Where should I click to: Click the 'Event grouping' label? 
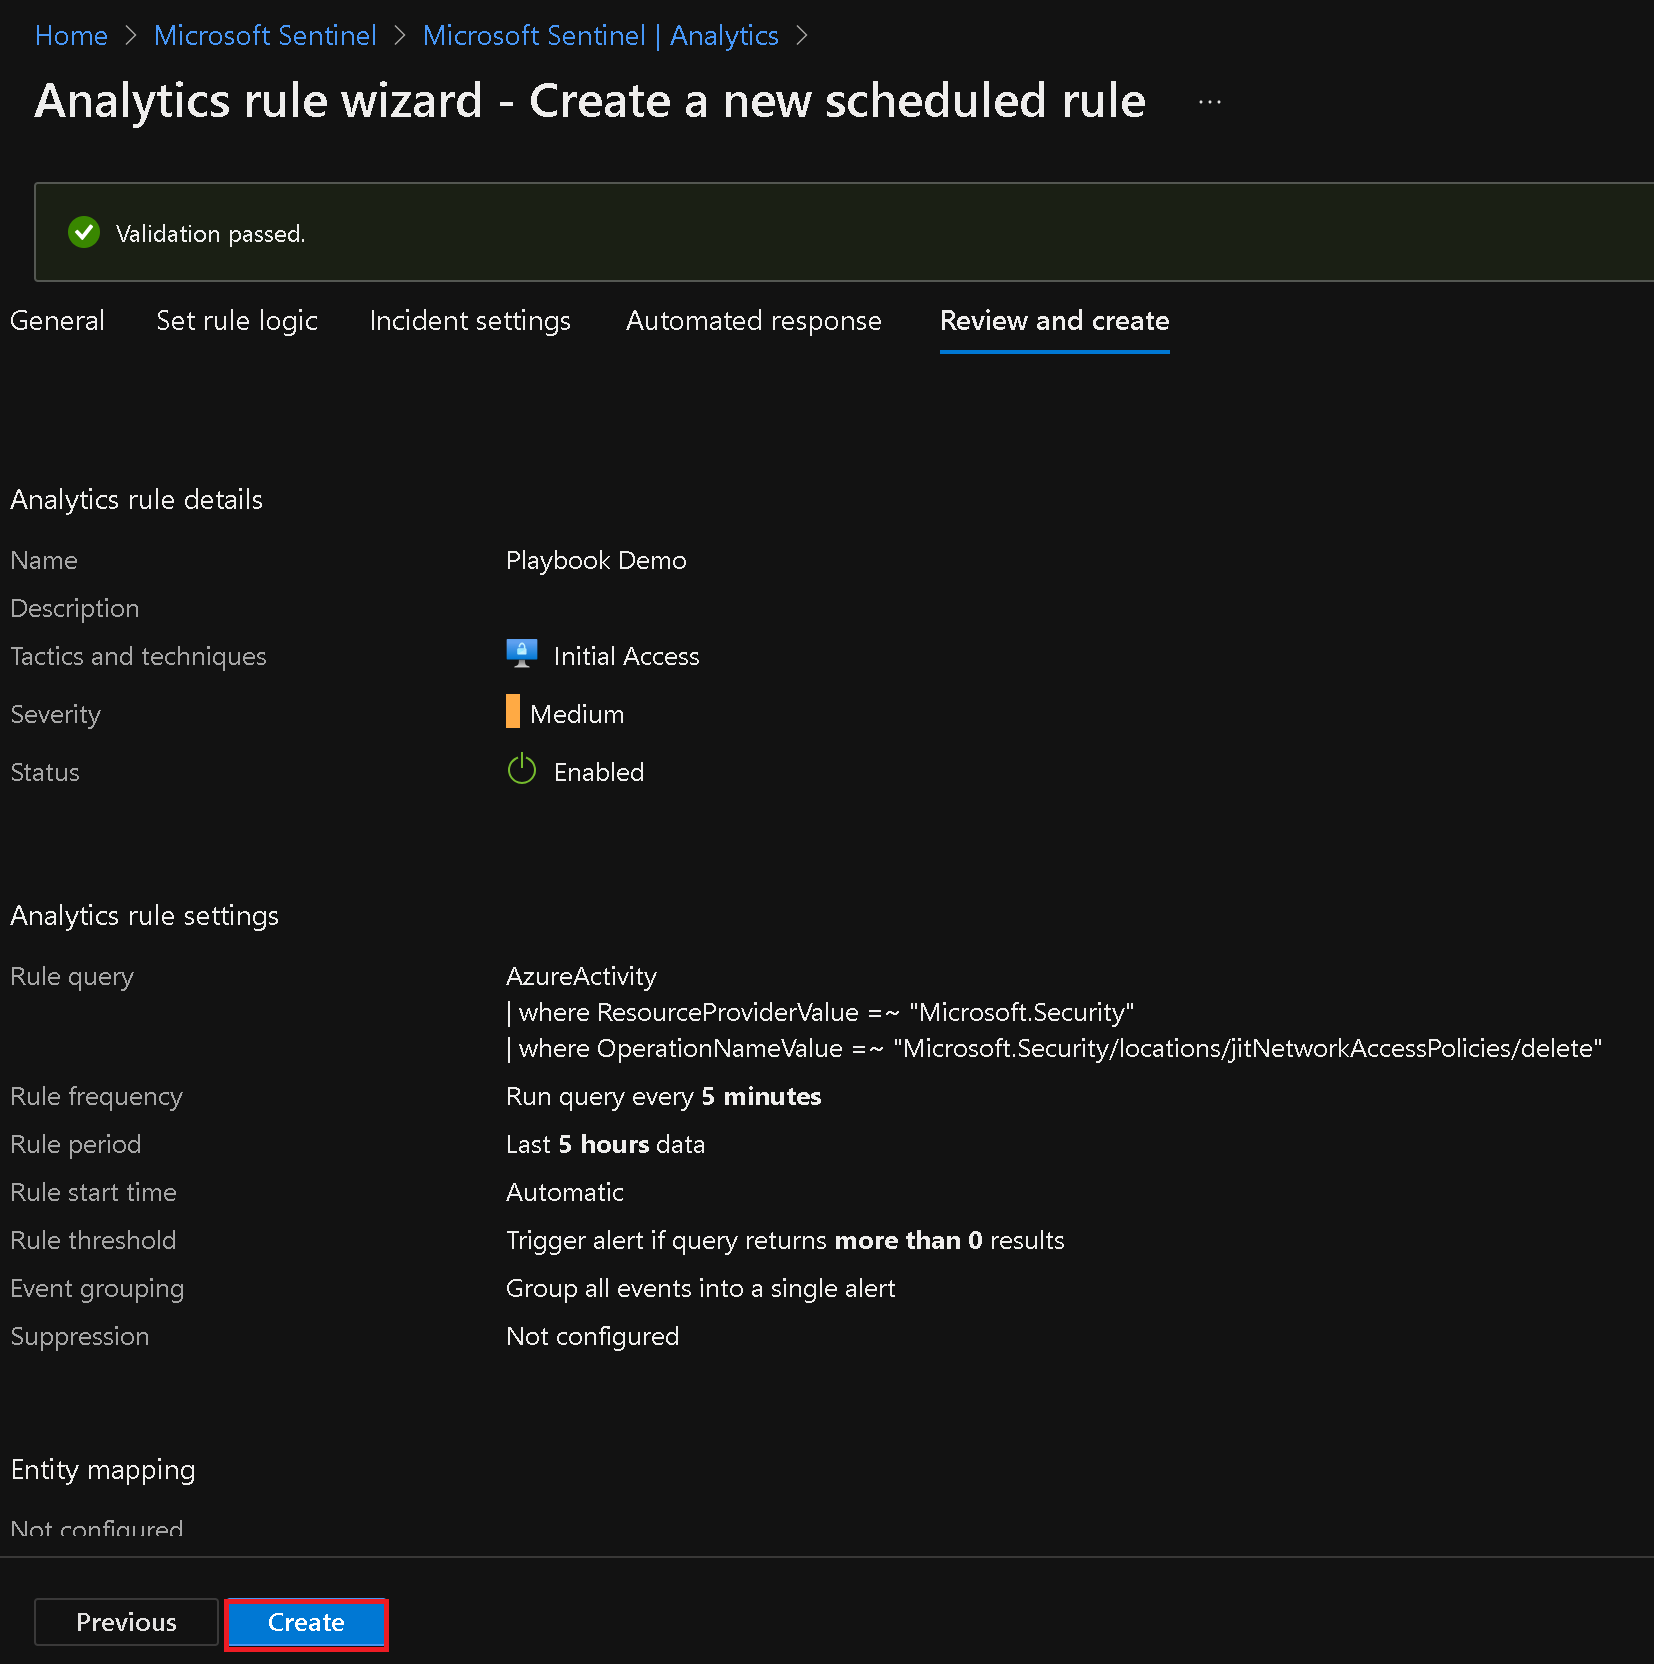97,1288
